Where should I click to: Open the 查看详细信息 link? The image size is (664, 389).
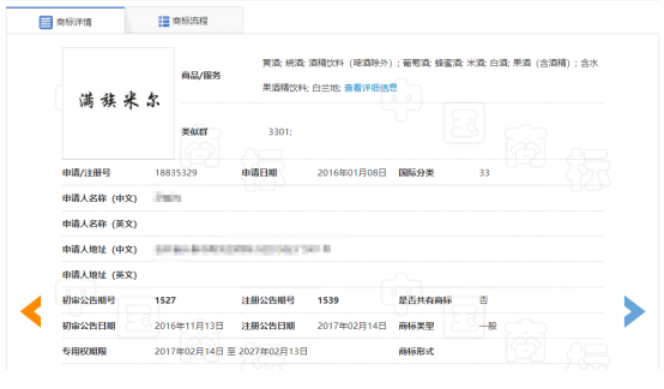click(371, 88)
